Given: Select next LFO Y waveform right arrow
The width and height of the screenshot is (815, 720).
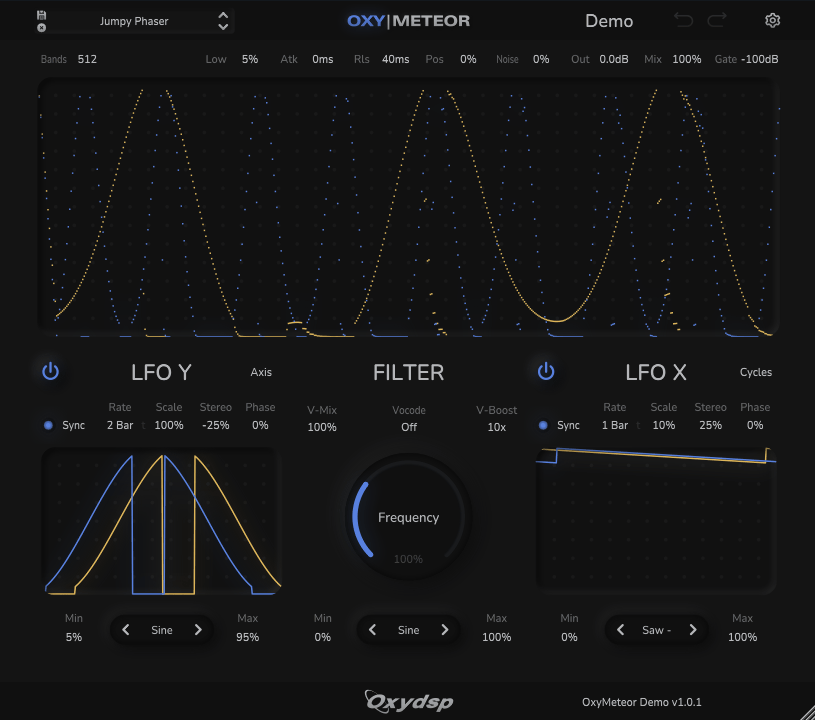Looking at the screenshot, I should coord(198,630).
